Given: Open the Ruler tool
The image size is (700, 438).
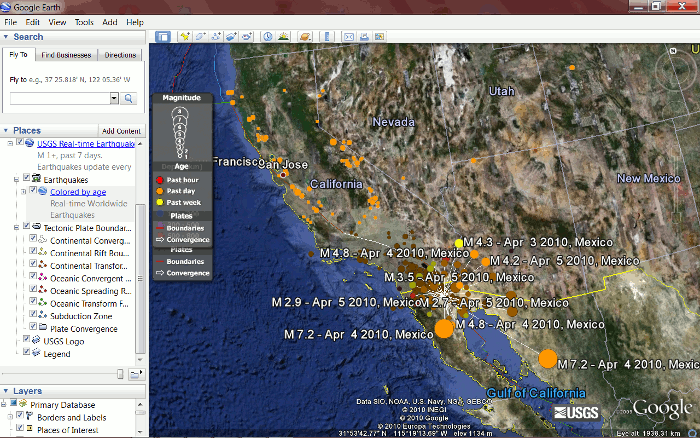Looking at the screenshot, I should [x=327, y=37].
